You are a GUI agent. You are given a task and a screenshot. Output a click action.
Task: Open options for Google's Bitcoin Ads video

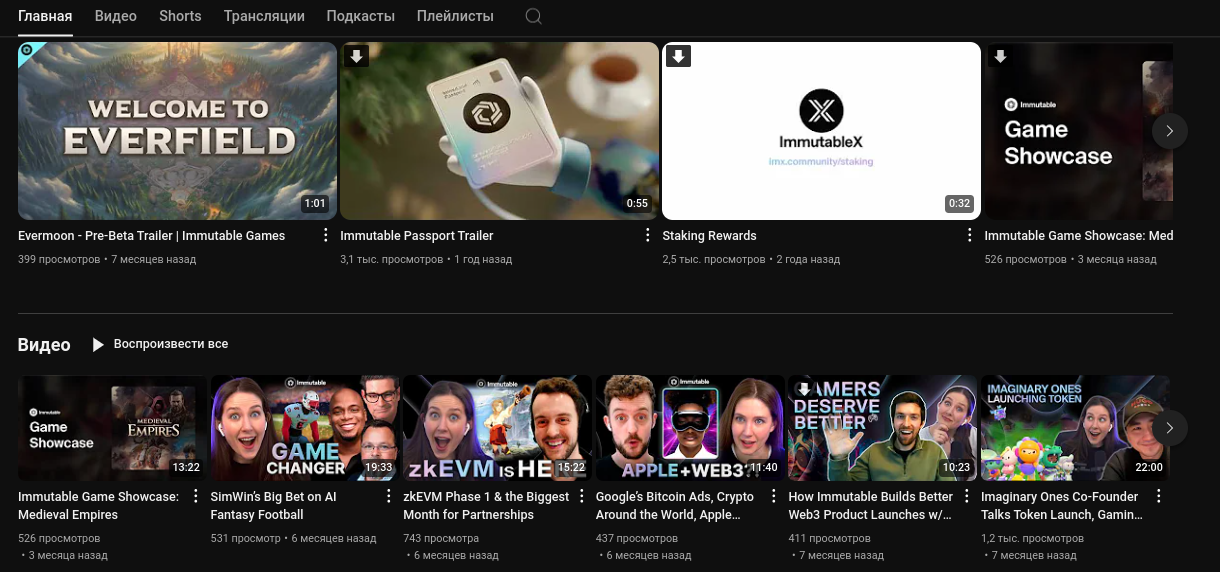773,496
